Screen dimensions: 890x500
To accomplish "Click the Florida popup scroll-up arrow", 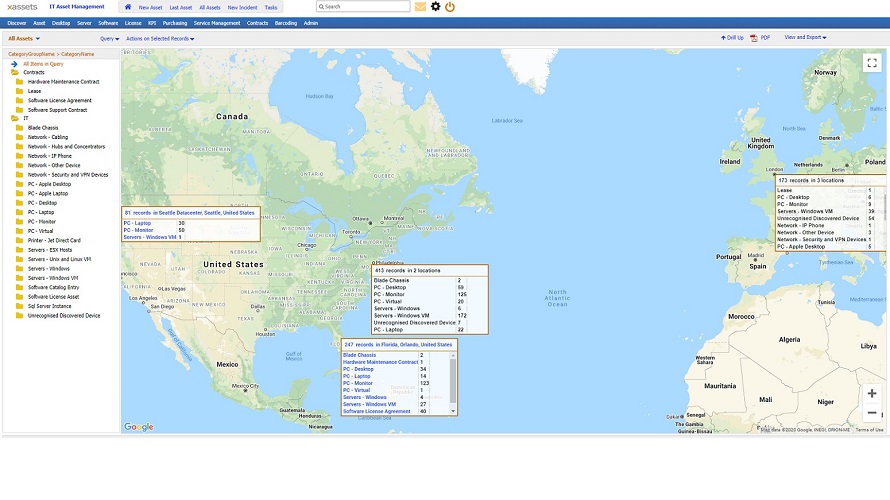I will [x=453, y=355].
